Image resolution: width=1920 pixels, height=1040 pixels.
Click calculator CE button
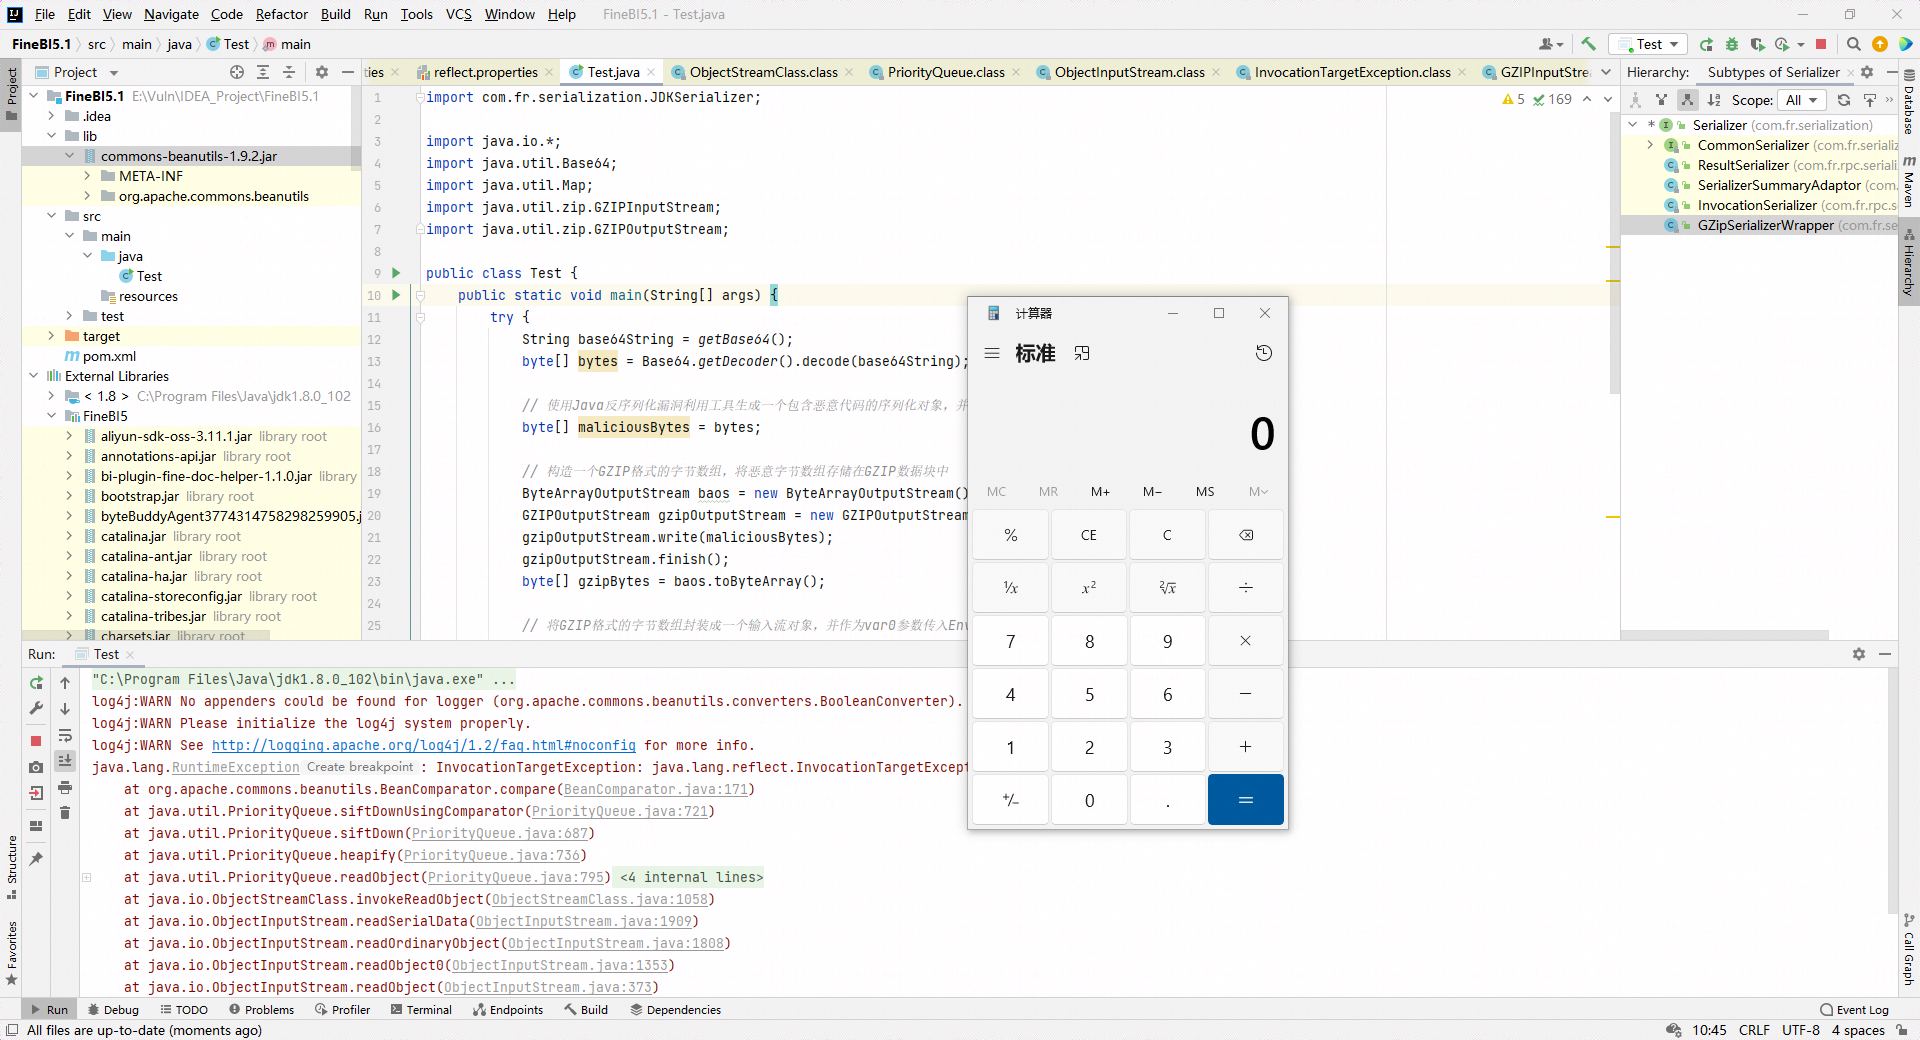pos(1089,535)
